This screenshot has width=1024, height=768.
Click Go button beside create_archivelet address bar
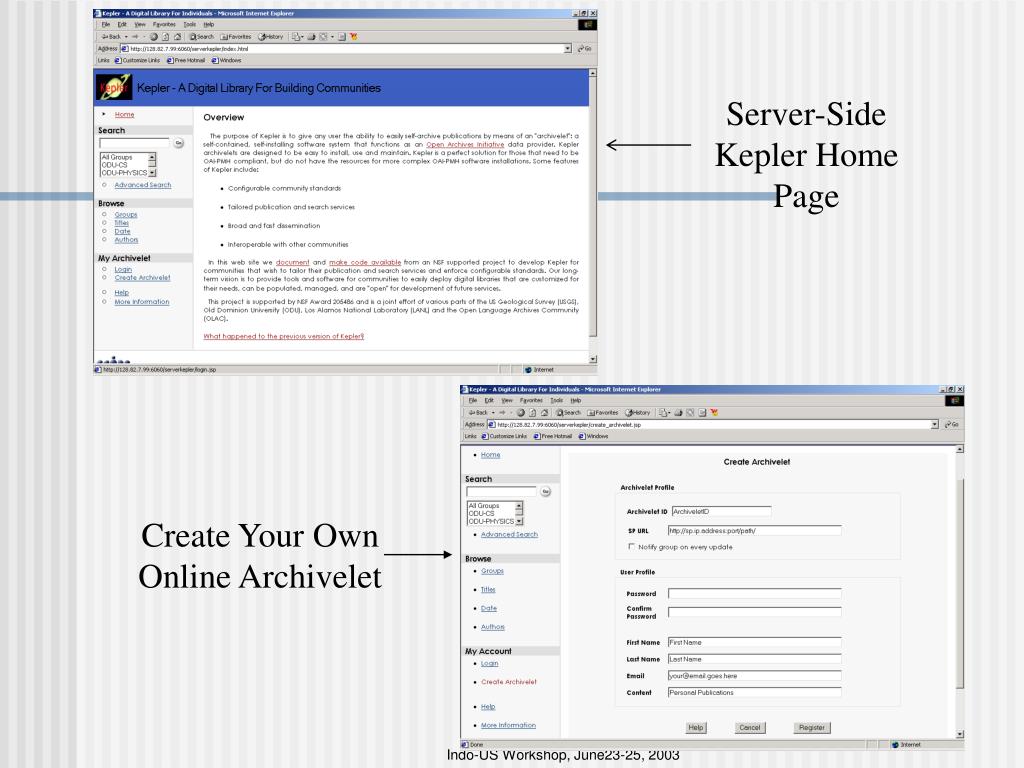point(952,424)
